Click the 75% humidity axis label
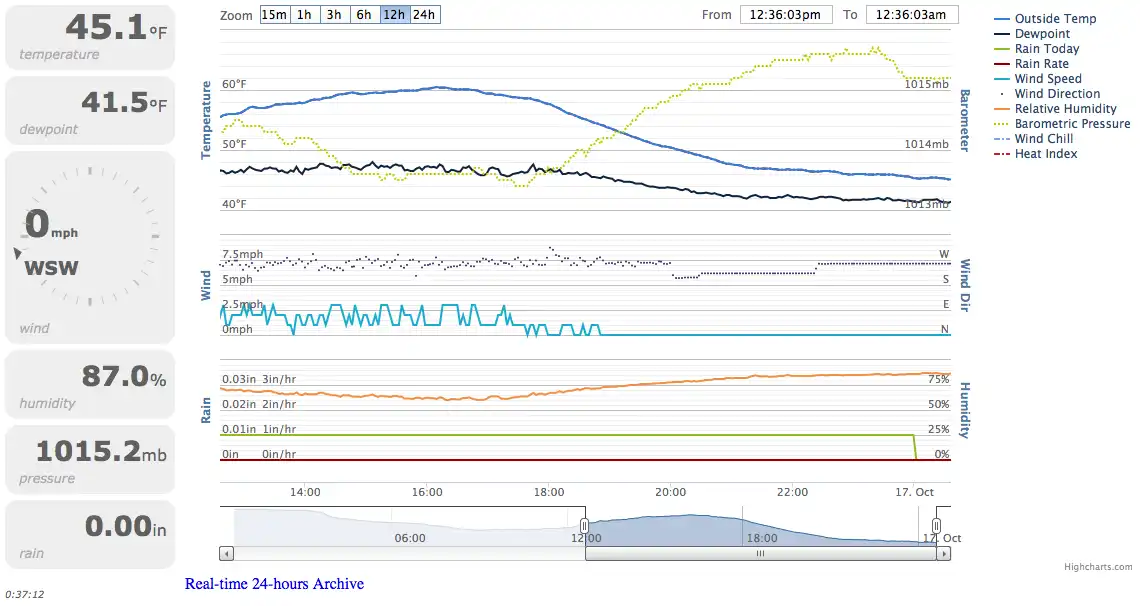 click(x=939, y=379)
